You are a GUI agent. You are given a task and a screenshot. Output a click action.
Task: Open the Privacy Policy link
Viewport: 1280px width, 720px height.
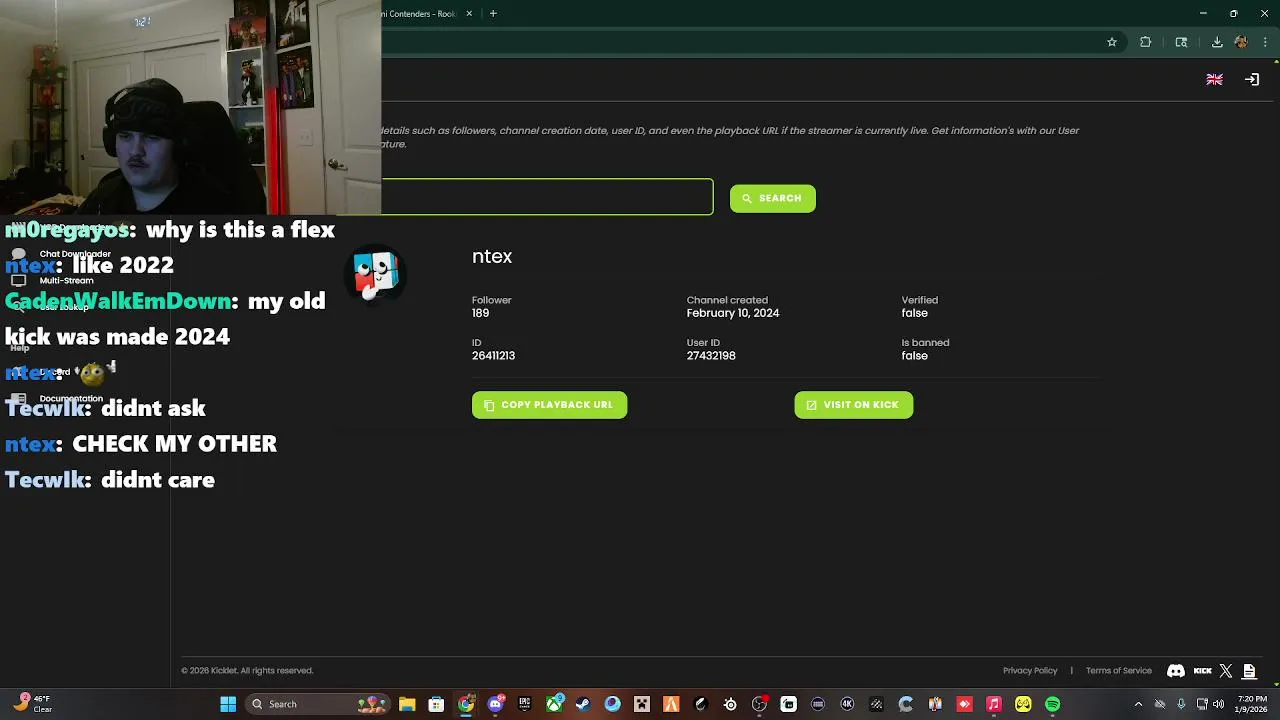(x=1030, y=671)
